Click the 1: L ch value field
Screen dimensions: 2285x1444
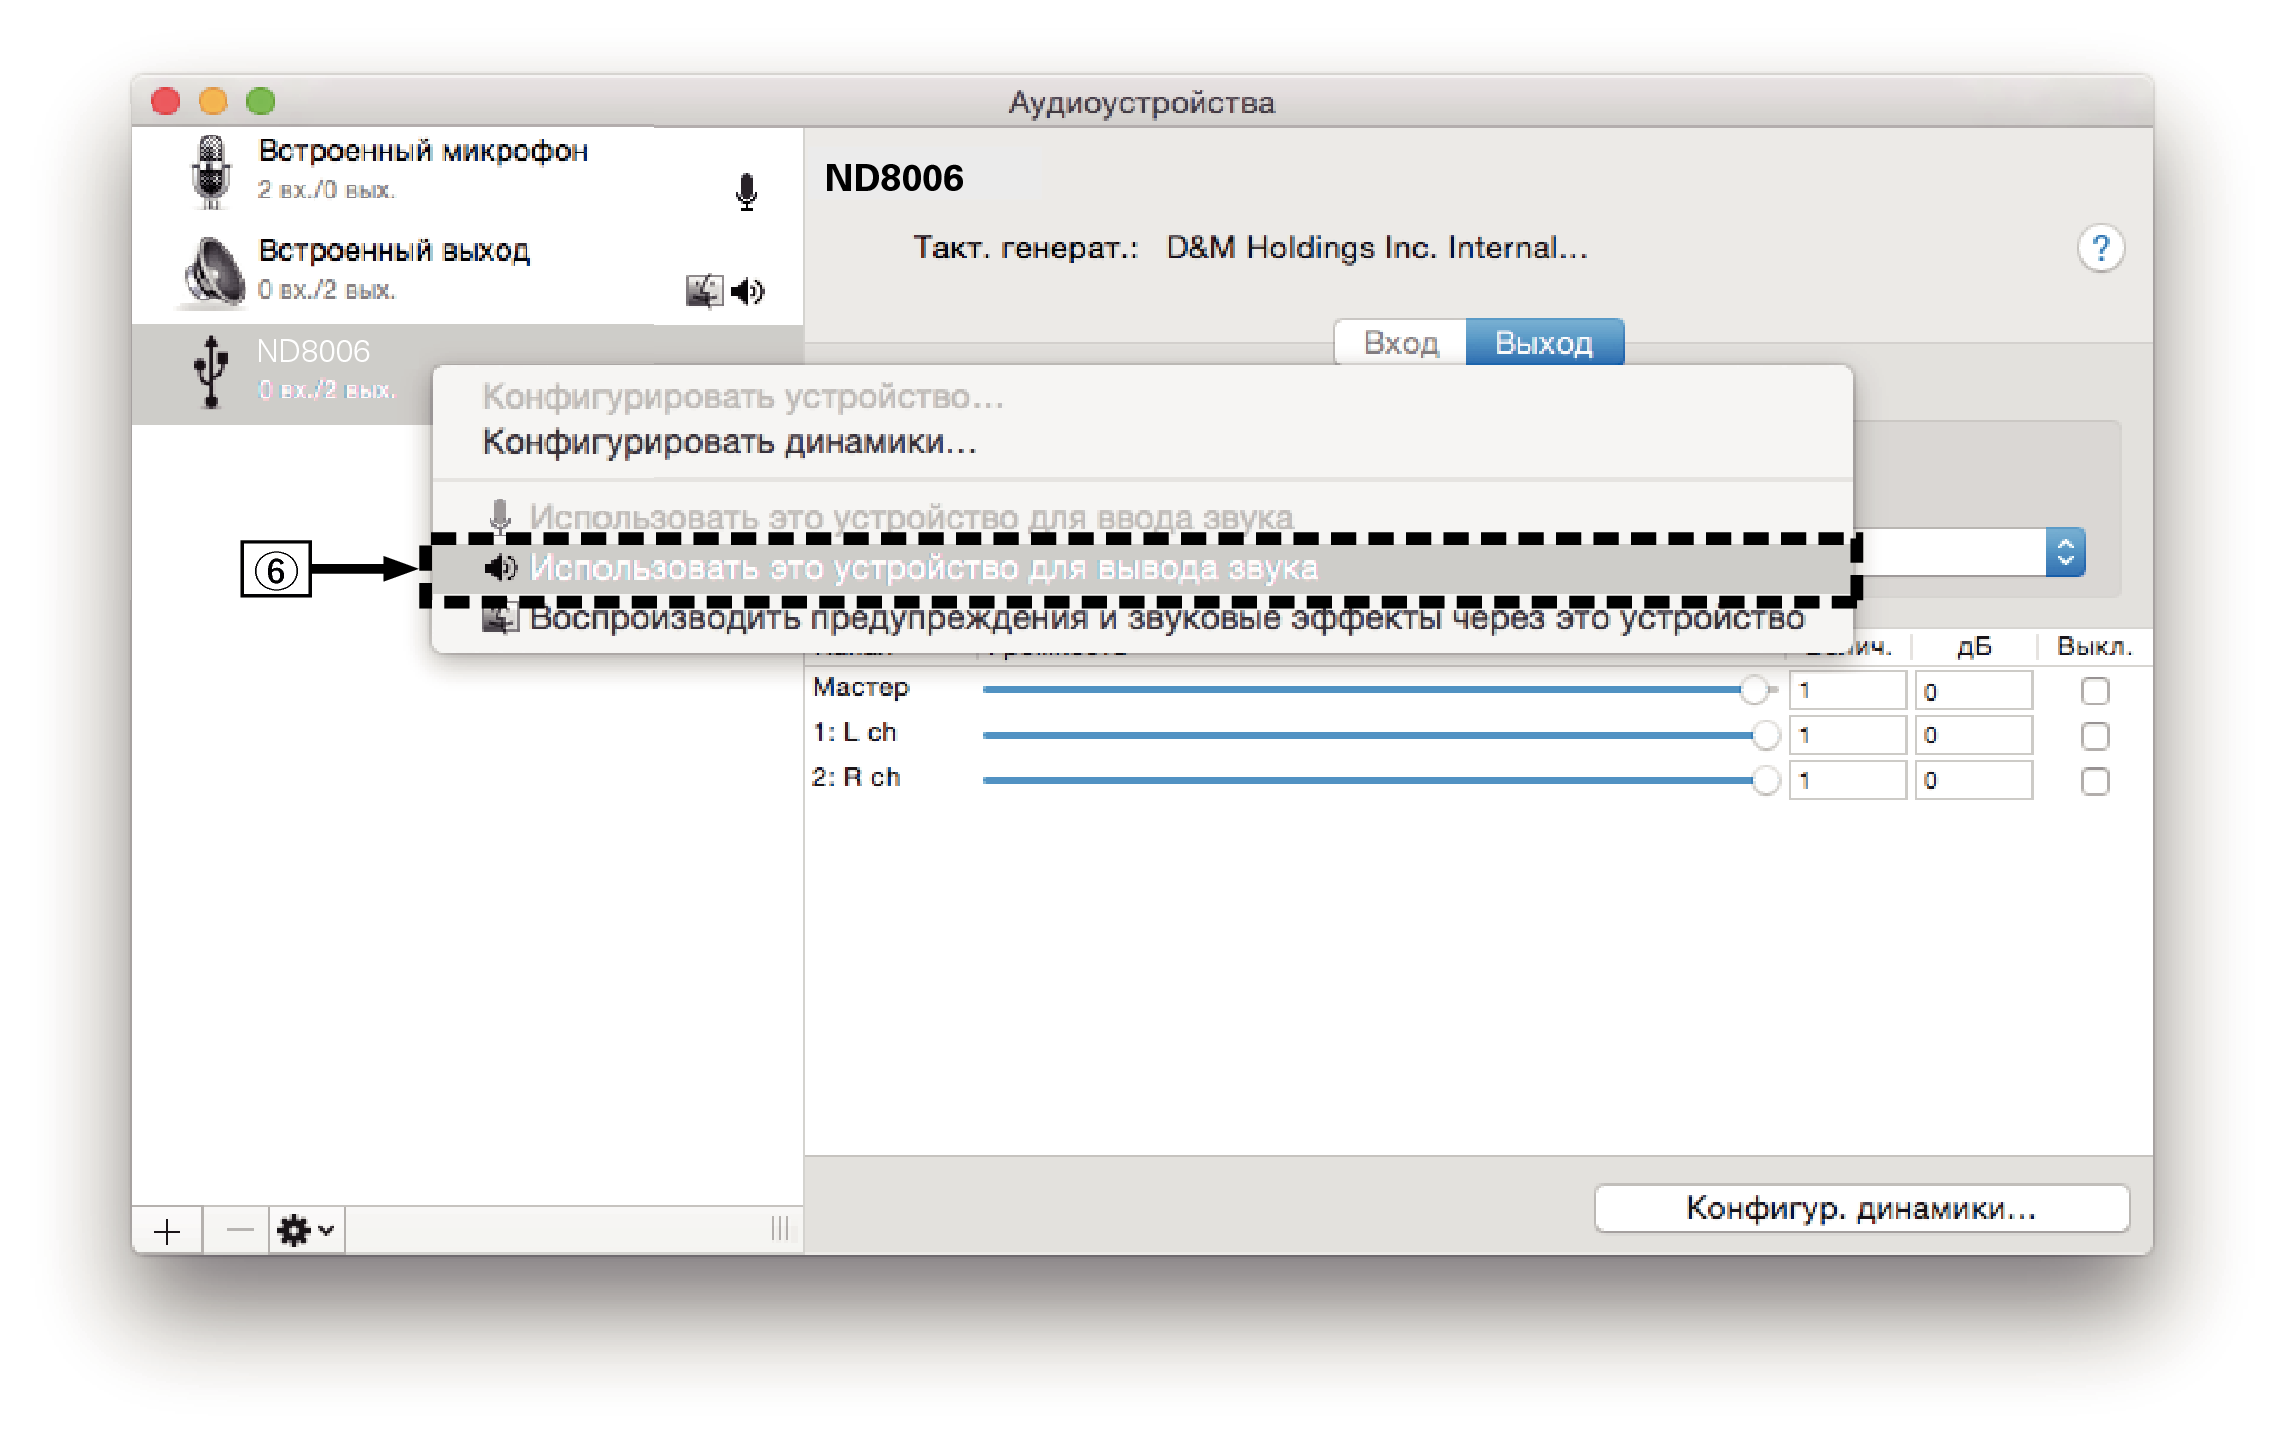tap(1847, 735)
